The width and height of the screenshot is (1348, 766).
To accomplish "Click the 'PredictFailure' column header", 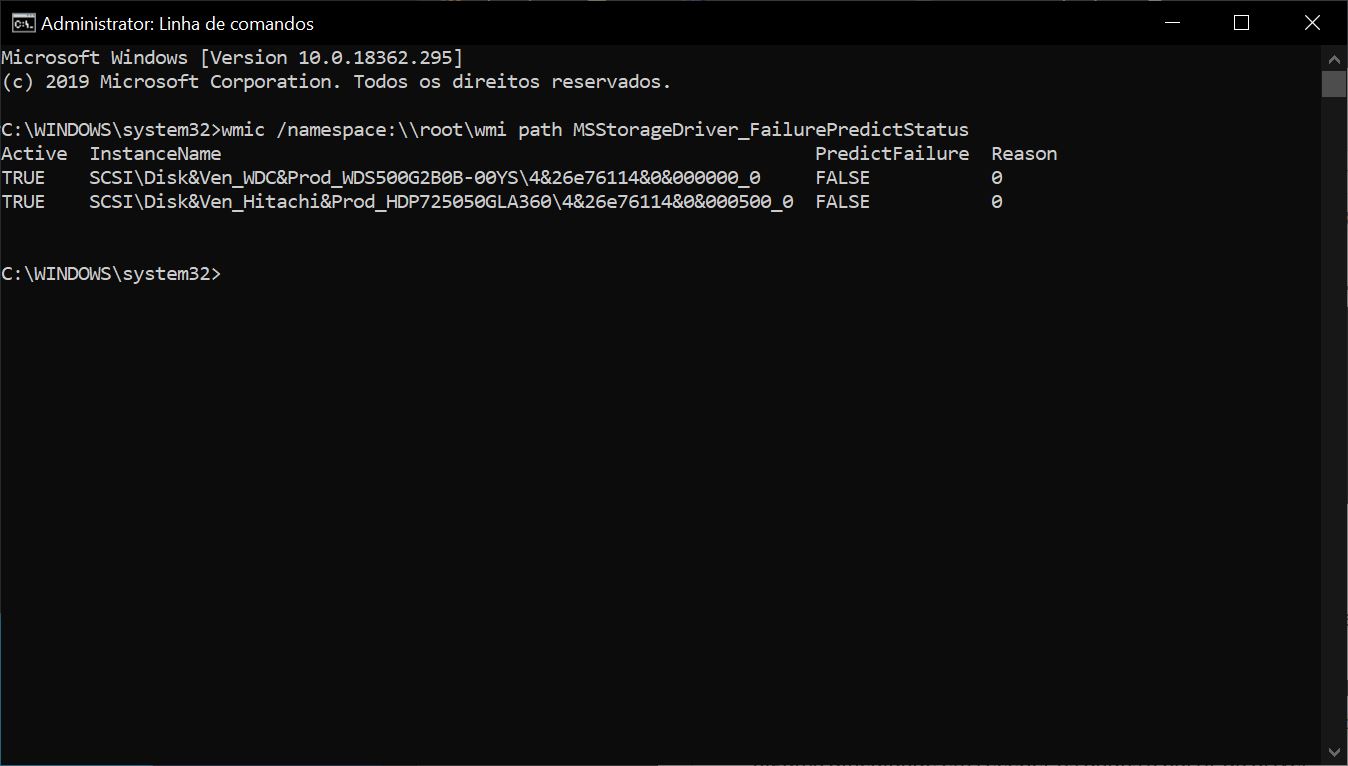I will [892, 154].
